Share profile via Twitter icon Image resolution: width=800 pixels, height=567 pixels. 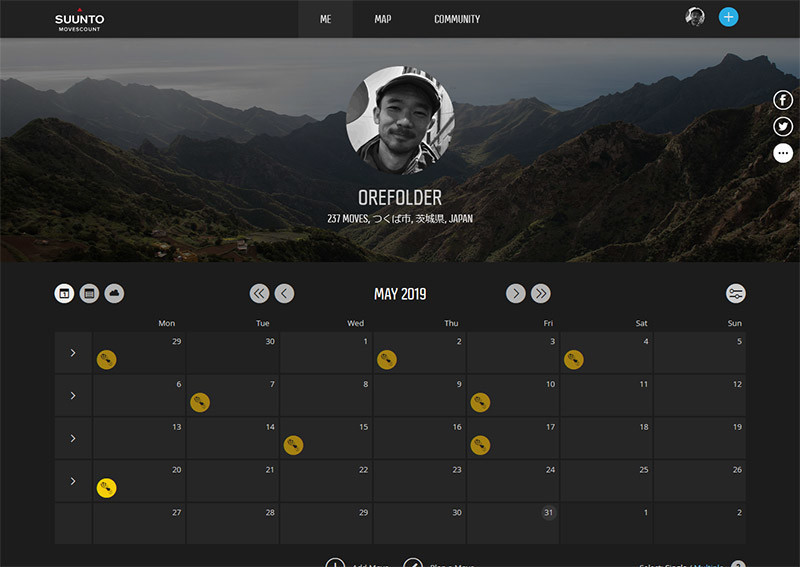[783, 127]
